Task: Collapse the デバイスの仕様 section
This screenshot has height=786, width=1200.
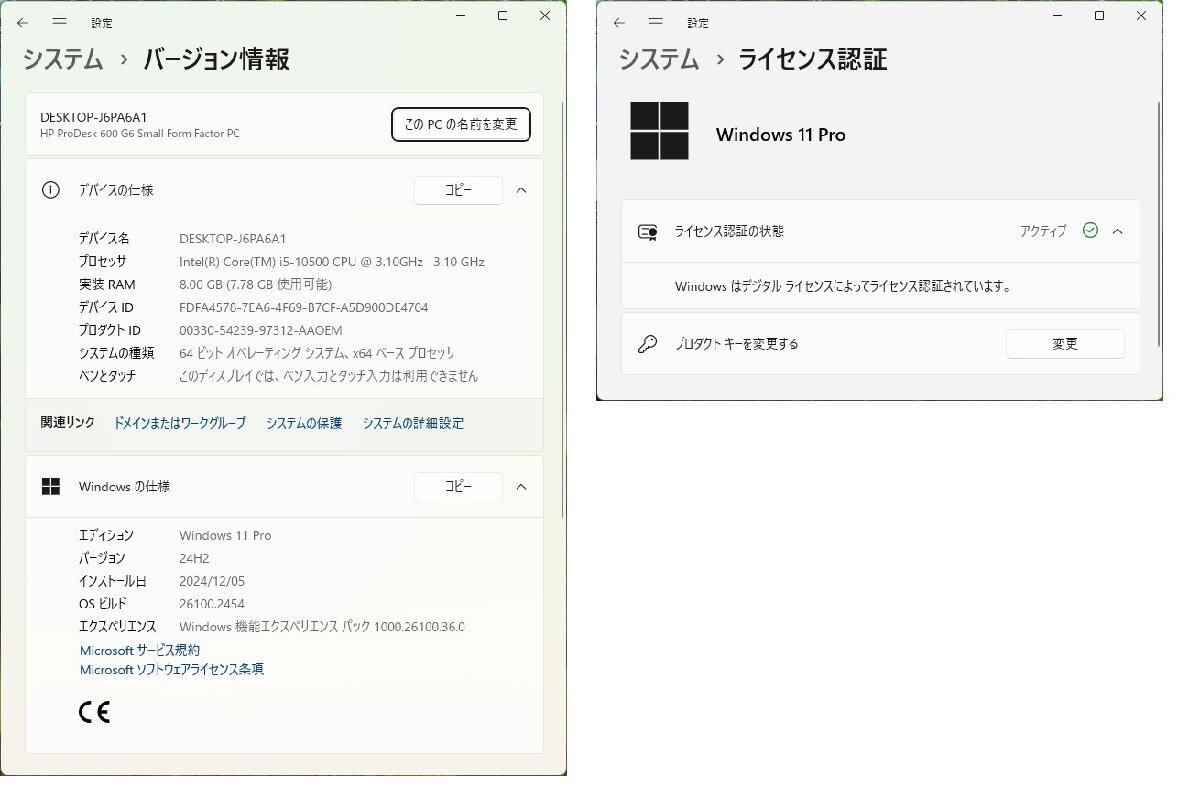Action: click(x=521, y=190)
